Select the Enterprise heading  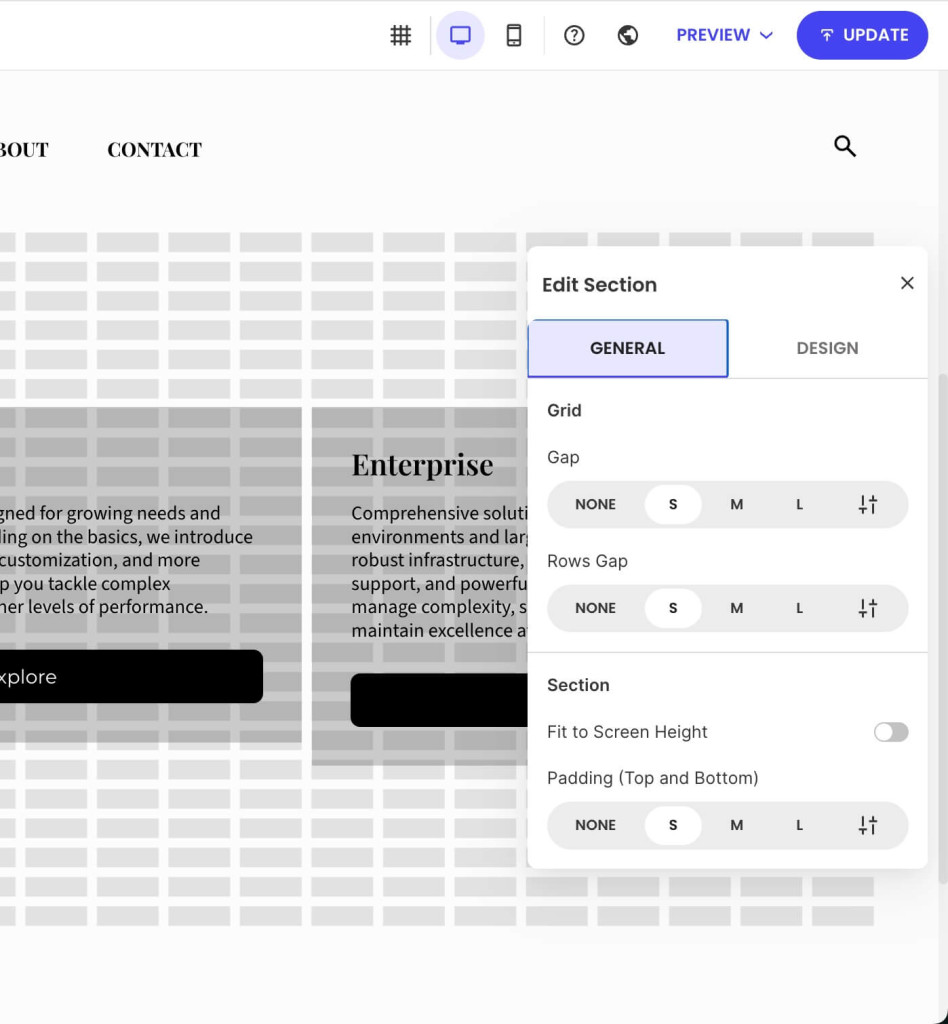pos(422,465)
